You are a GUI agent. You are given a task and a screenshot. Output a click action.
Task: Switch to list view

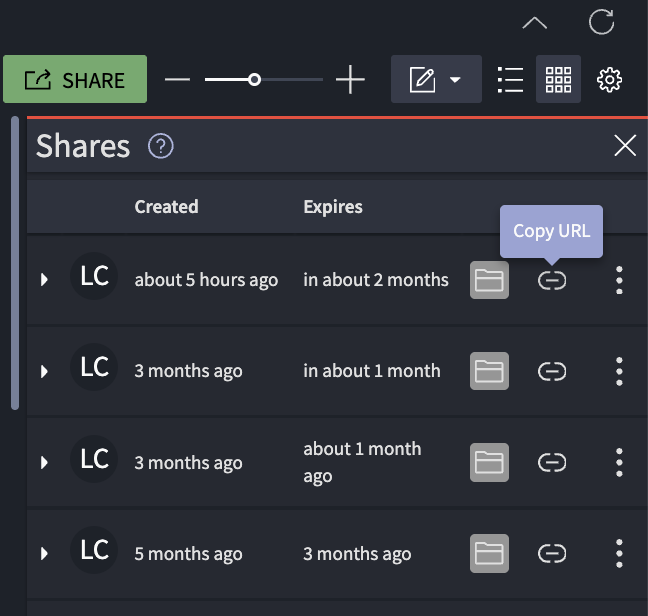coord(511,80)
